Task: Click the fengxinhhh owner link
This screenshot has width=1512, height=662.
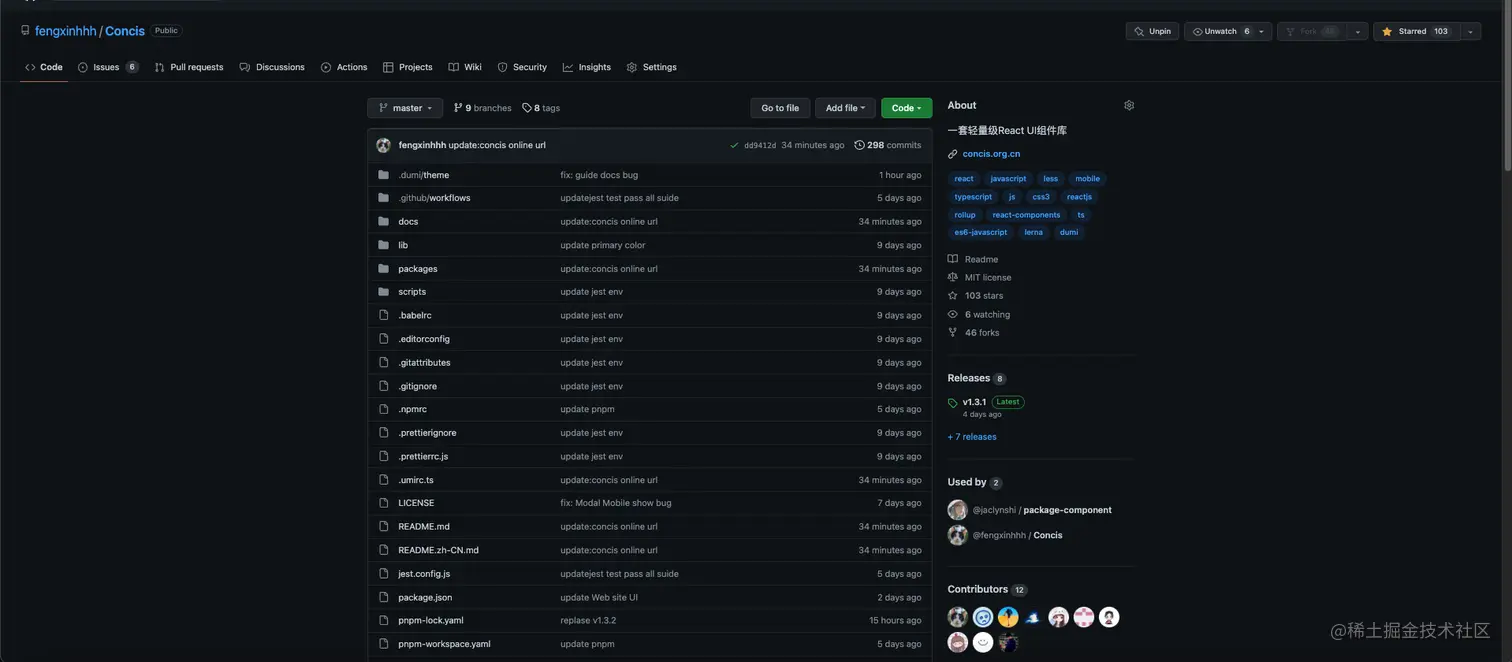Action: tap(66, 31)
